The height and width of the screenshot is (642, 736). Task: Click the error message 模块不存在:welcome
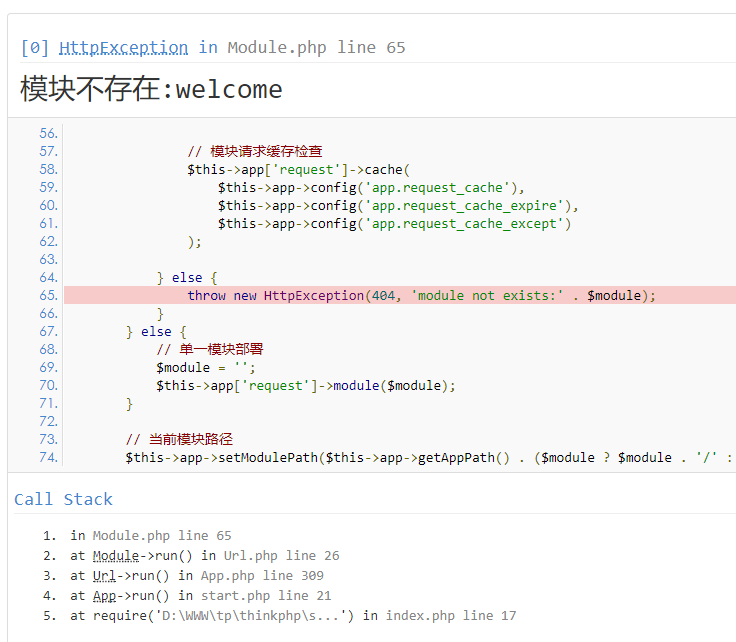[x=151, y=89]
